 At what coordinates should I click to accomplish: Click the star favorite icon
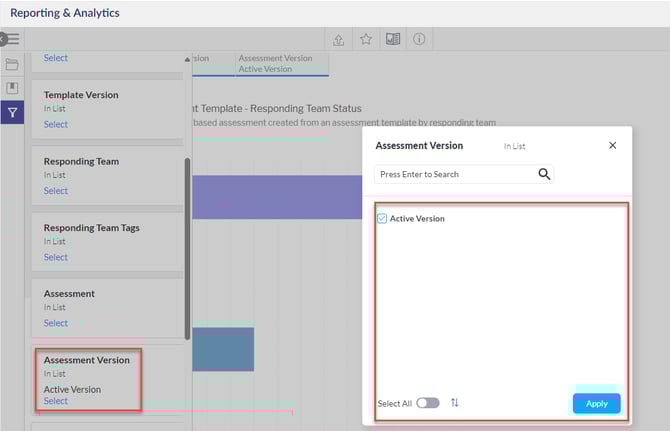coord(366,39)
